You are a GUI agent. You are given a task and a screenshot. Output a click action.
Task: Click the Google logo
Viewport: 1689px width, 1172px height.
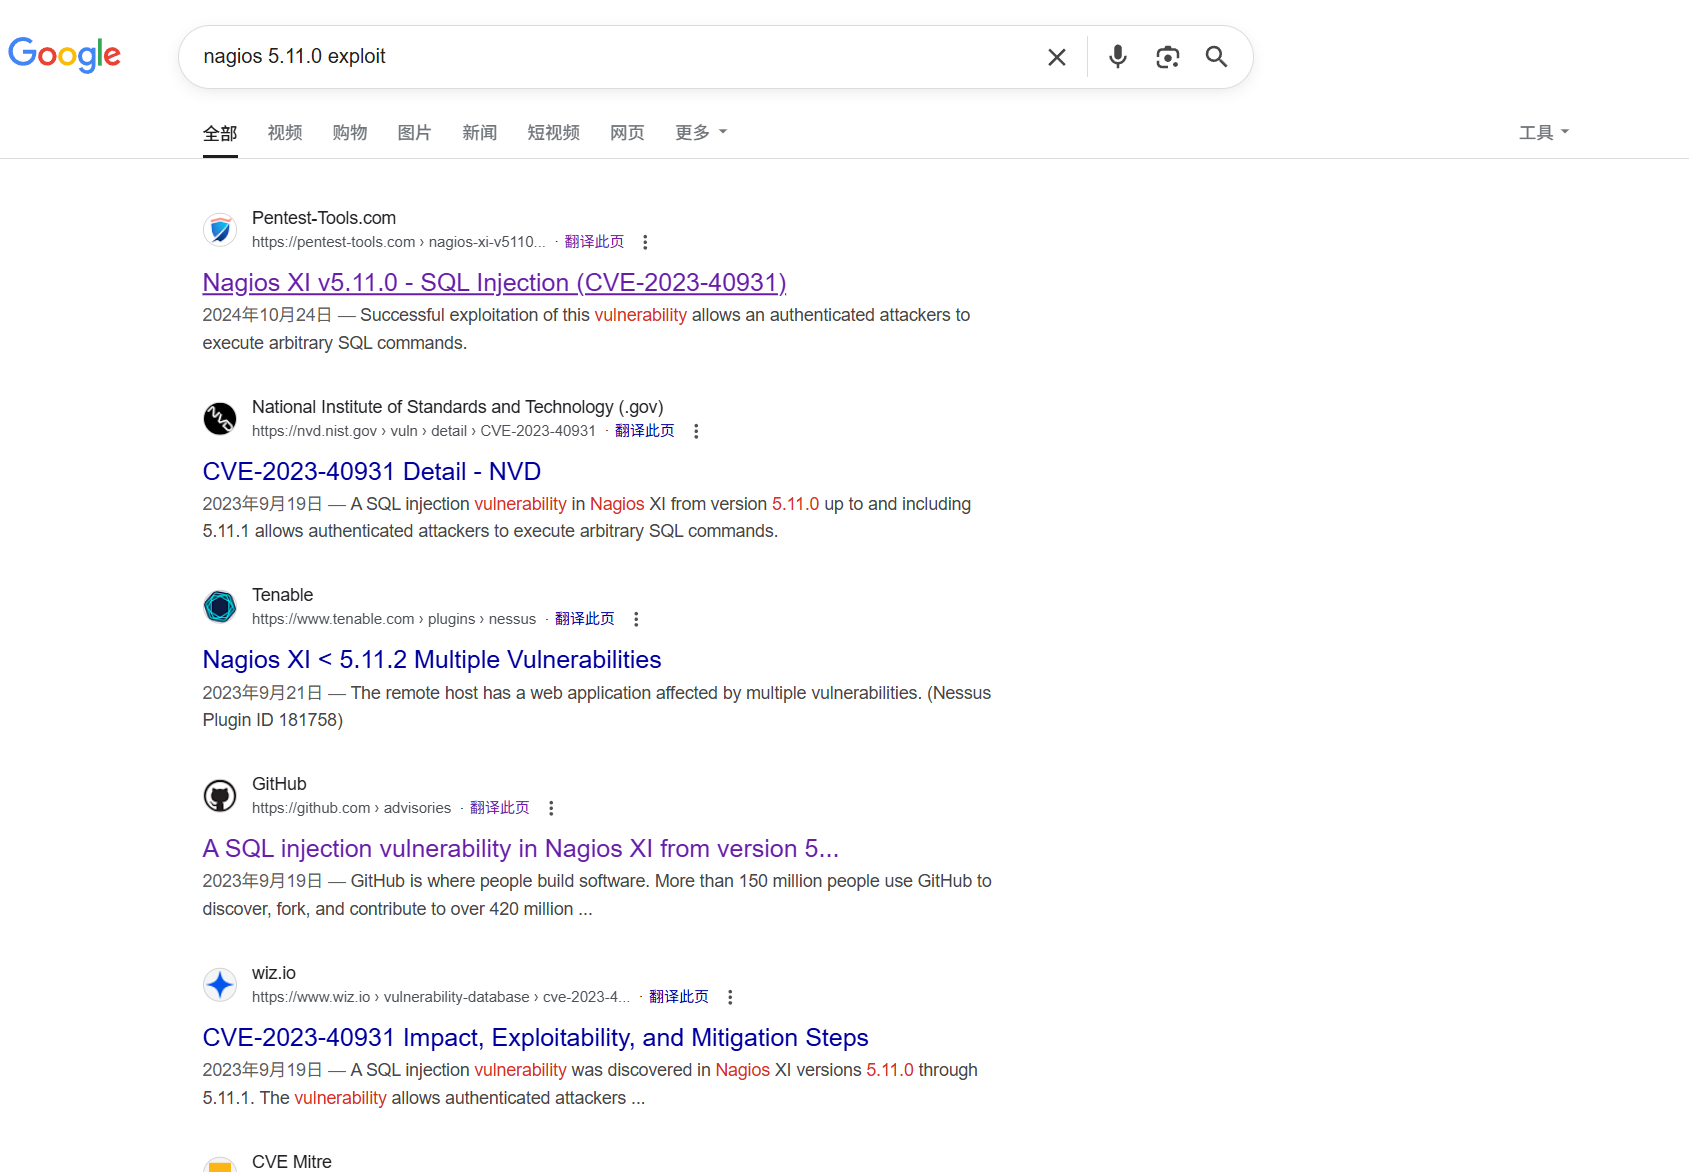coord(65,55)
